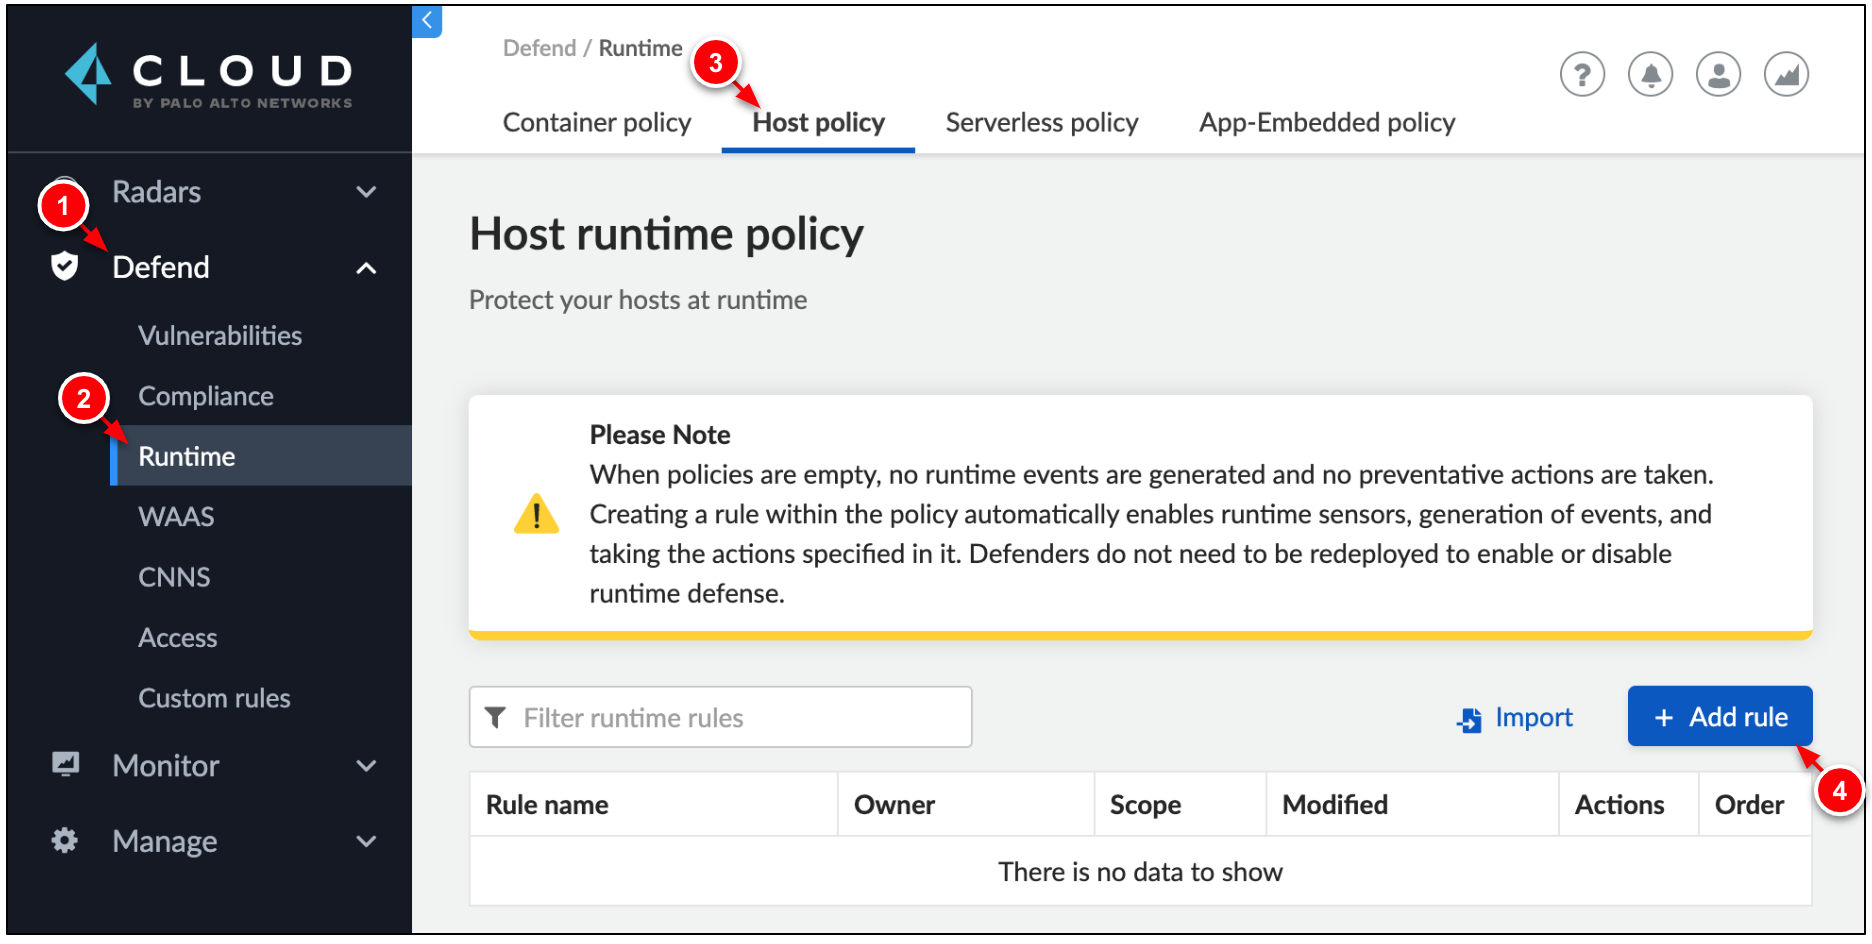This screenshot has height=944, width=1872.
Task: Open the Defend breadcrumb link
Action: [x=539, y=47]
